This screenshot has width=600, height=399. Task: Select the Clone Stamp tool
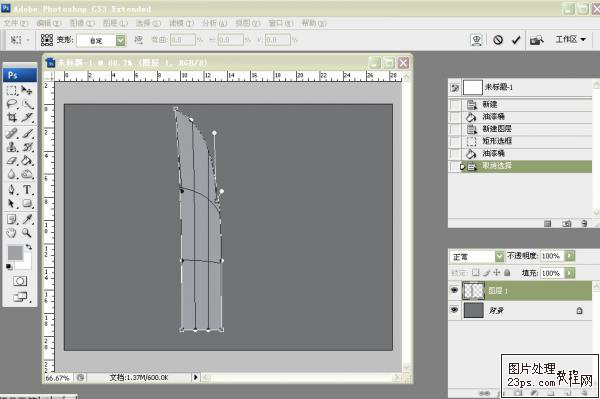pyautogui.click(x=12, y=147)
